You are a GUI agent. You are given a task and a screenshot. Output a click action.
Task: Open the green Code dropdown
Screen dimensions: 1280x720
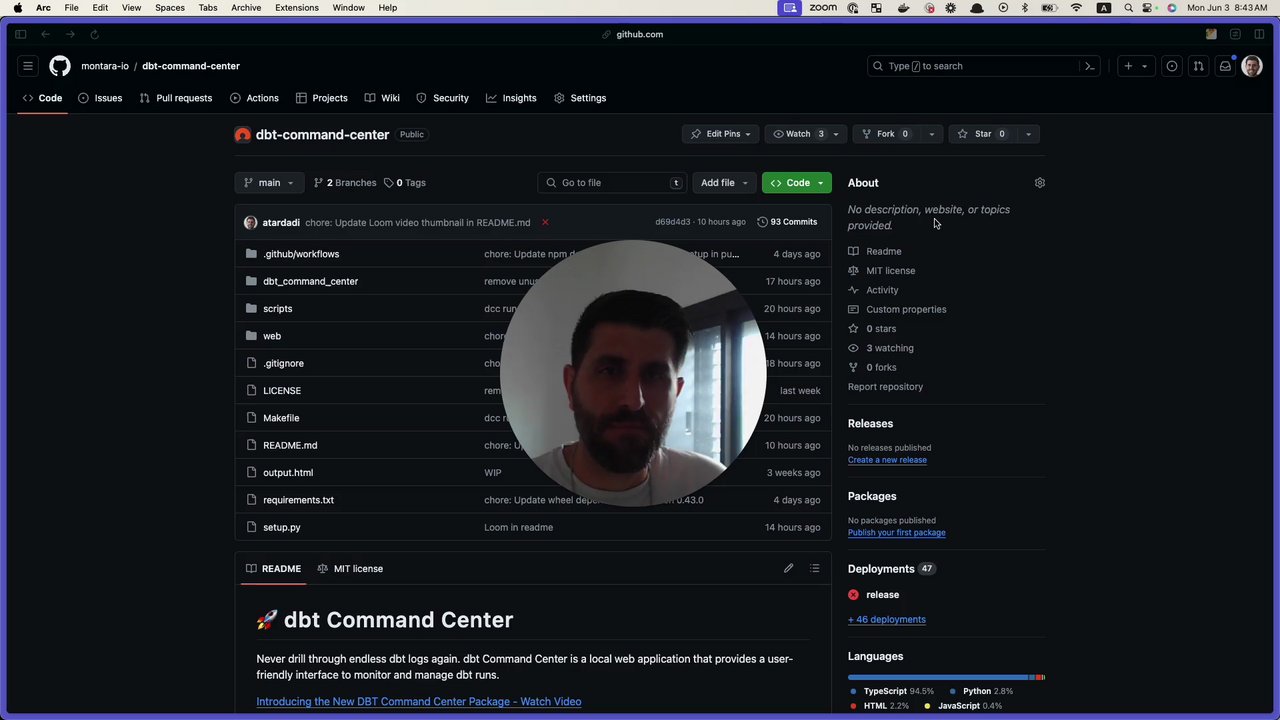(796, 183)
